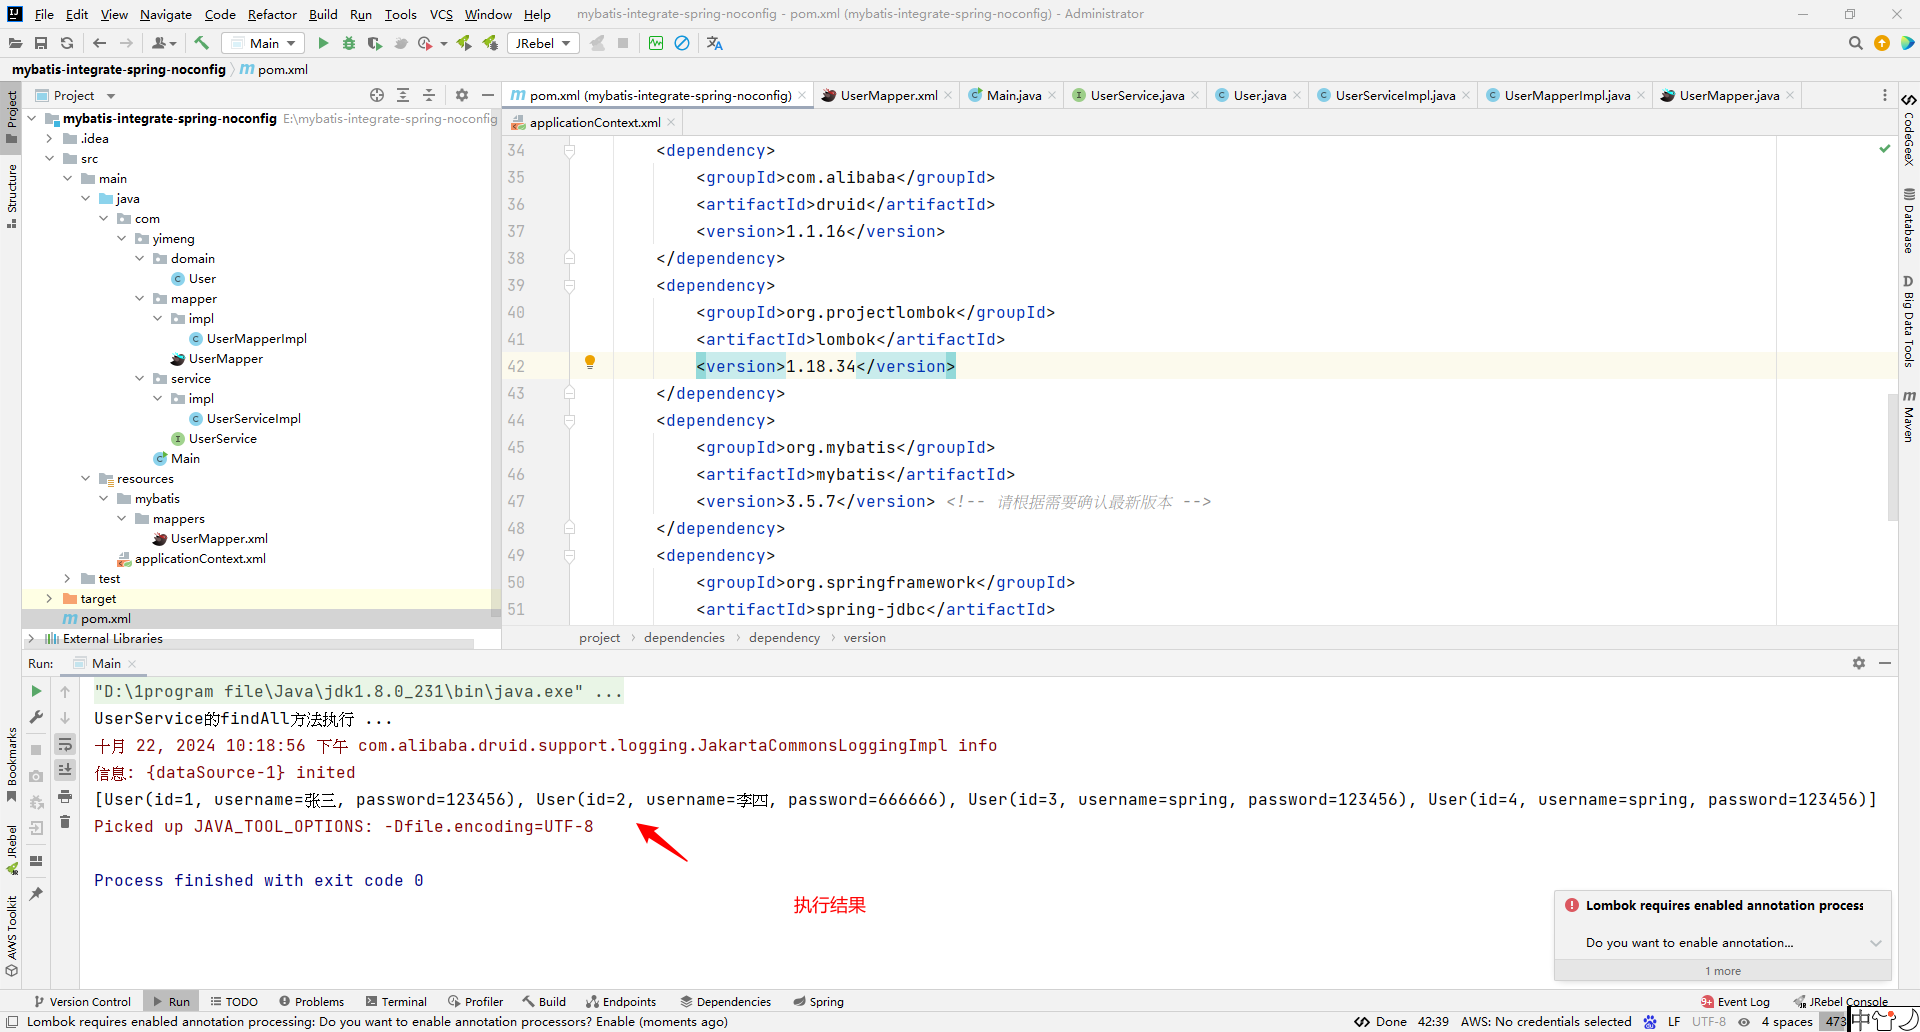Open the Dependencies tool window
Screen dimensions: 1920x1032
726,1001
